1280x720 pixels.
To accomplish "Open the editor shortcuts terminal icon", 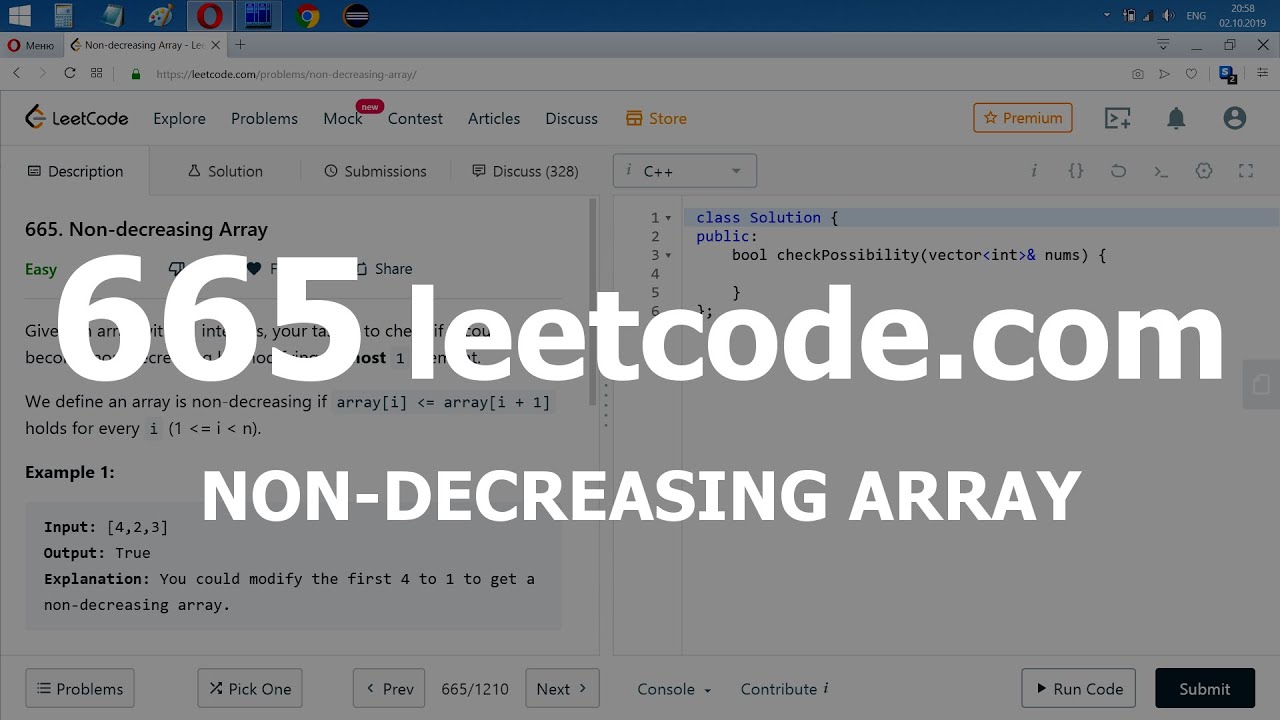I will click(1161, 171).
